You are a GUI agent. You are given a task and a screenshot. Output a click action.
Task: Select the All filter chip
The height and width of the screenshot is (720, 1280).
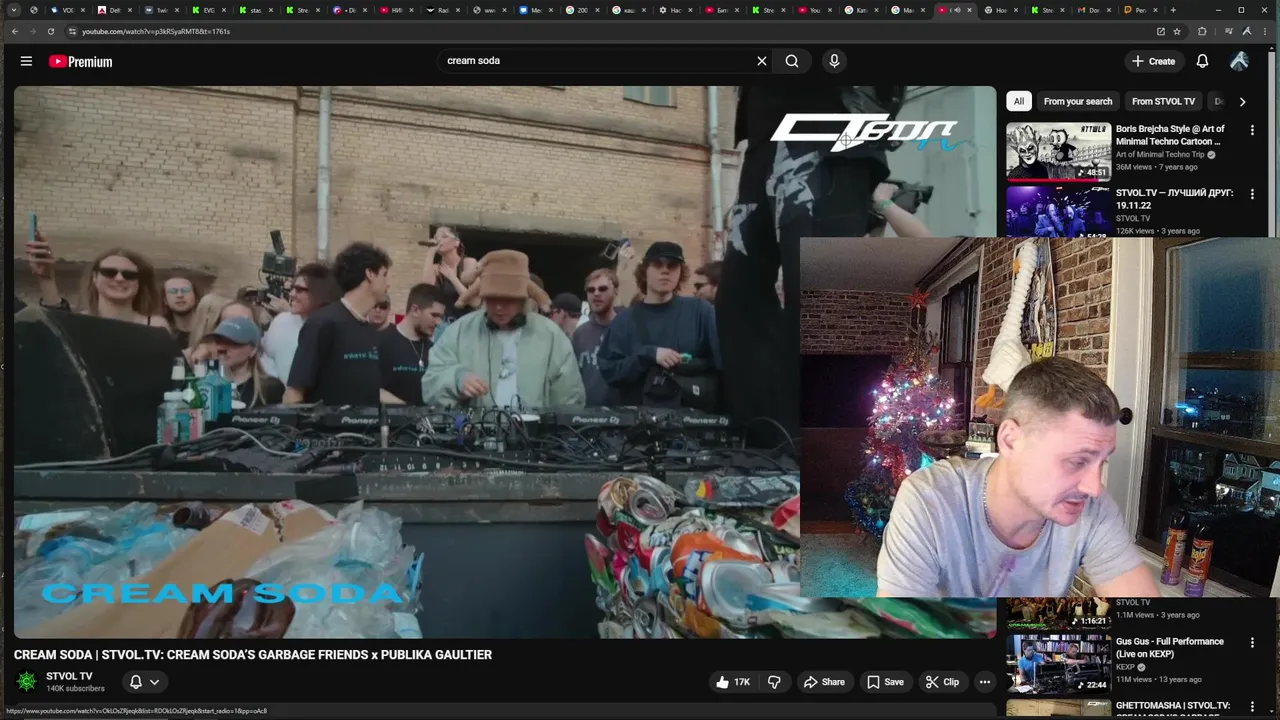1018,101
